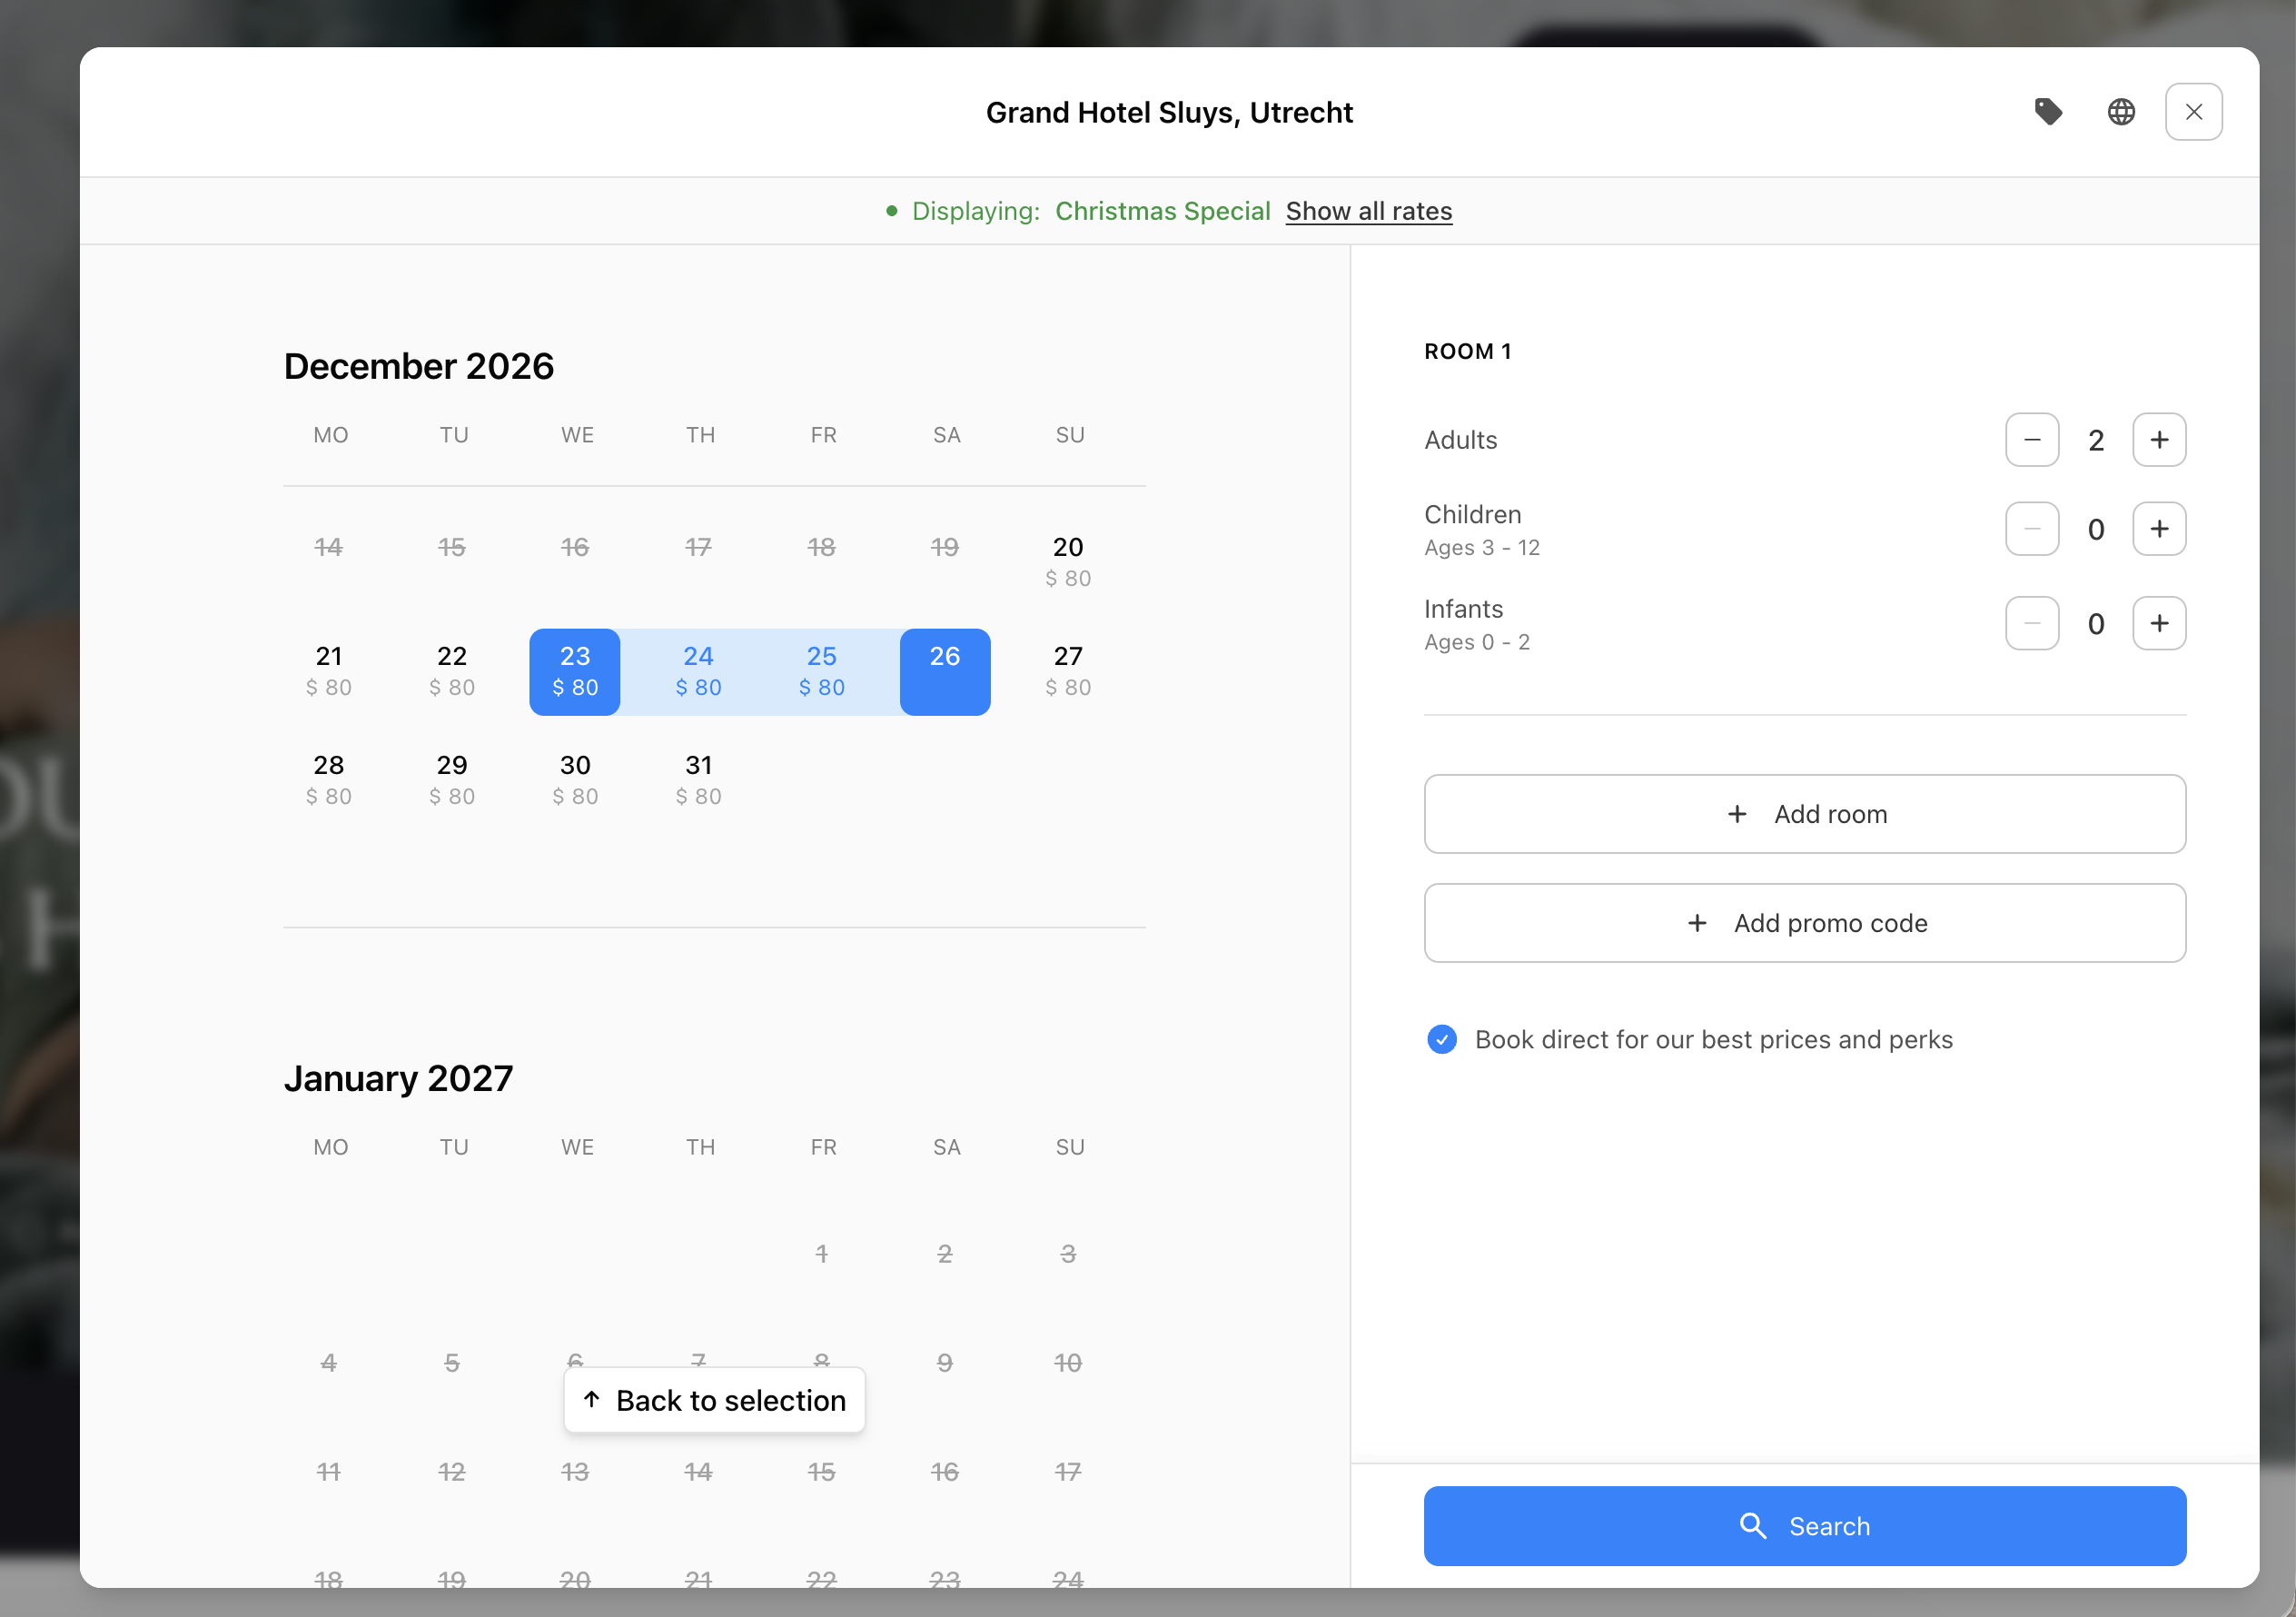Click the December 2026 month heading
The height and width of the screenshot is (1617, 2296).
(419, 366)
